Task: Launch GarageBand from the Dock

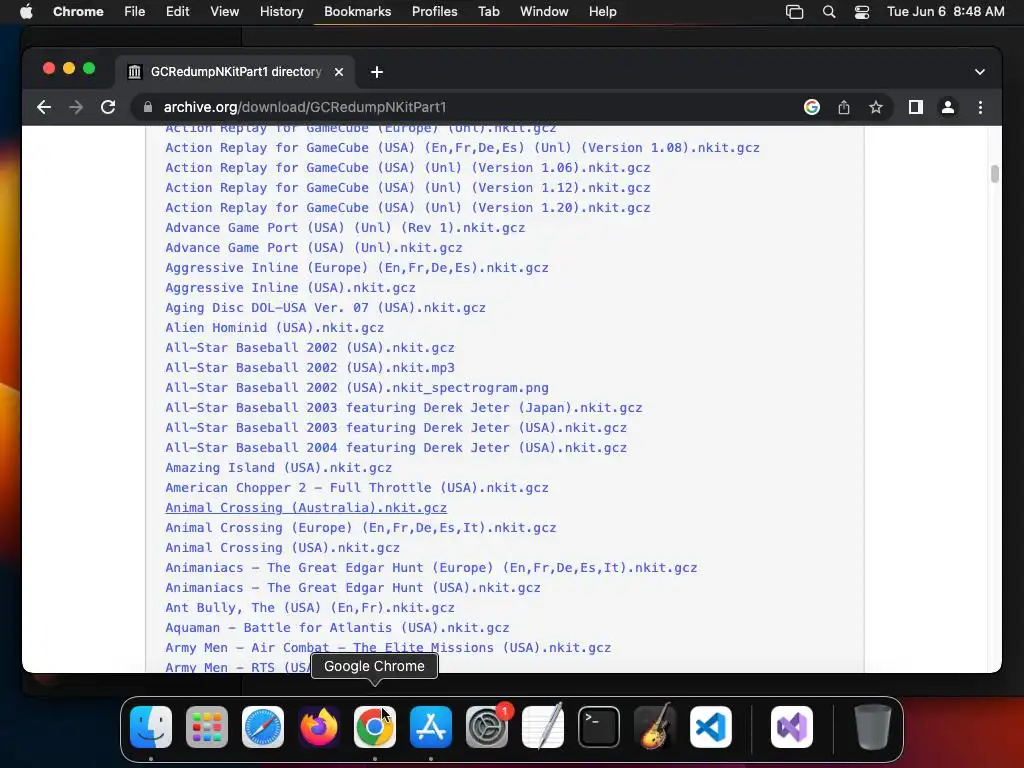Action: click(x=655, y=727)
